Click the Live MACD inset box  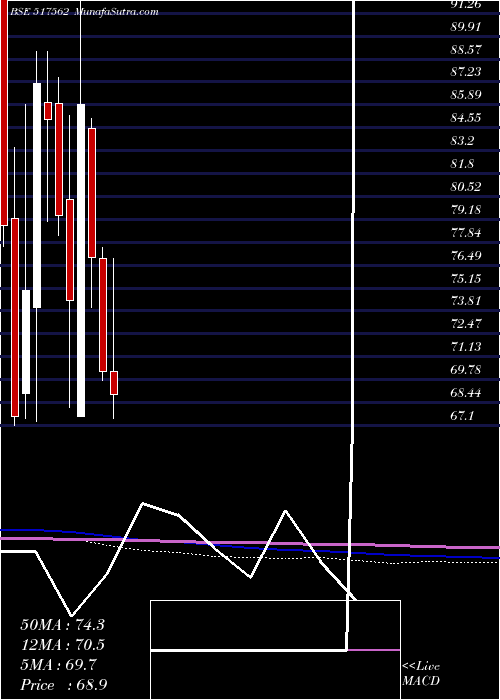275,650
